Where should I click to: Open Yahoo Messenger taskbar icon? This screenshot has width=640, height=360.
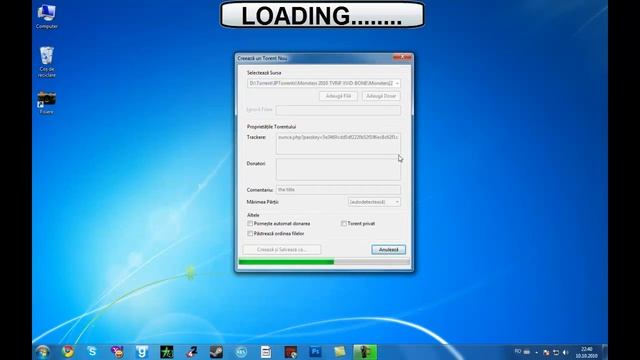117,351
